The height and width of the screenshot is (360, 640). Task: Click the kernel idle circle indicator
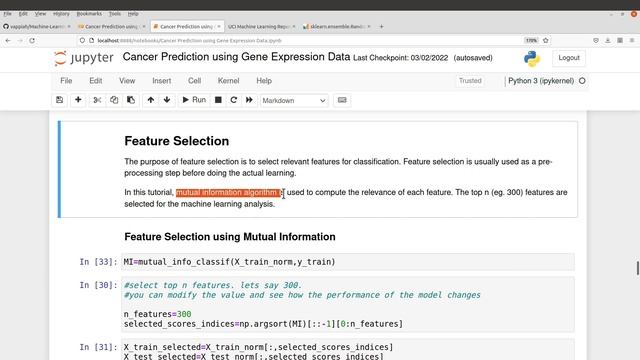click(582, 81)
